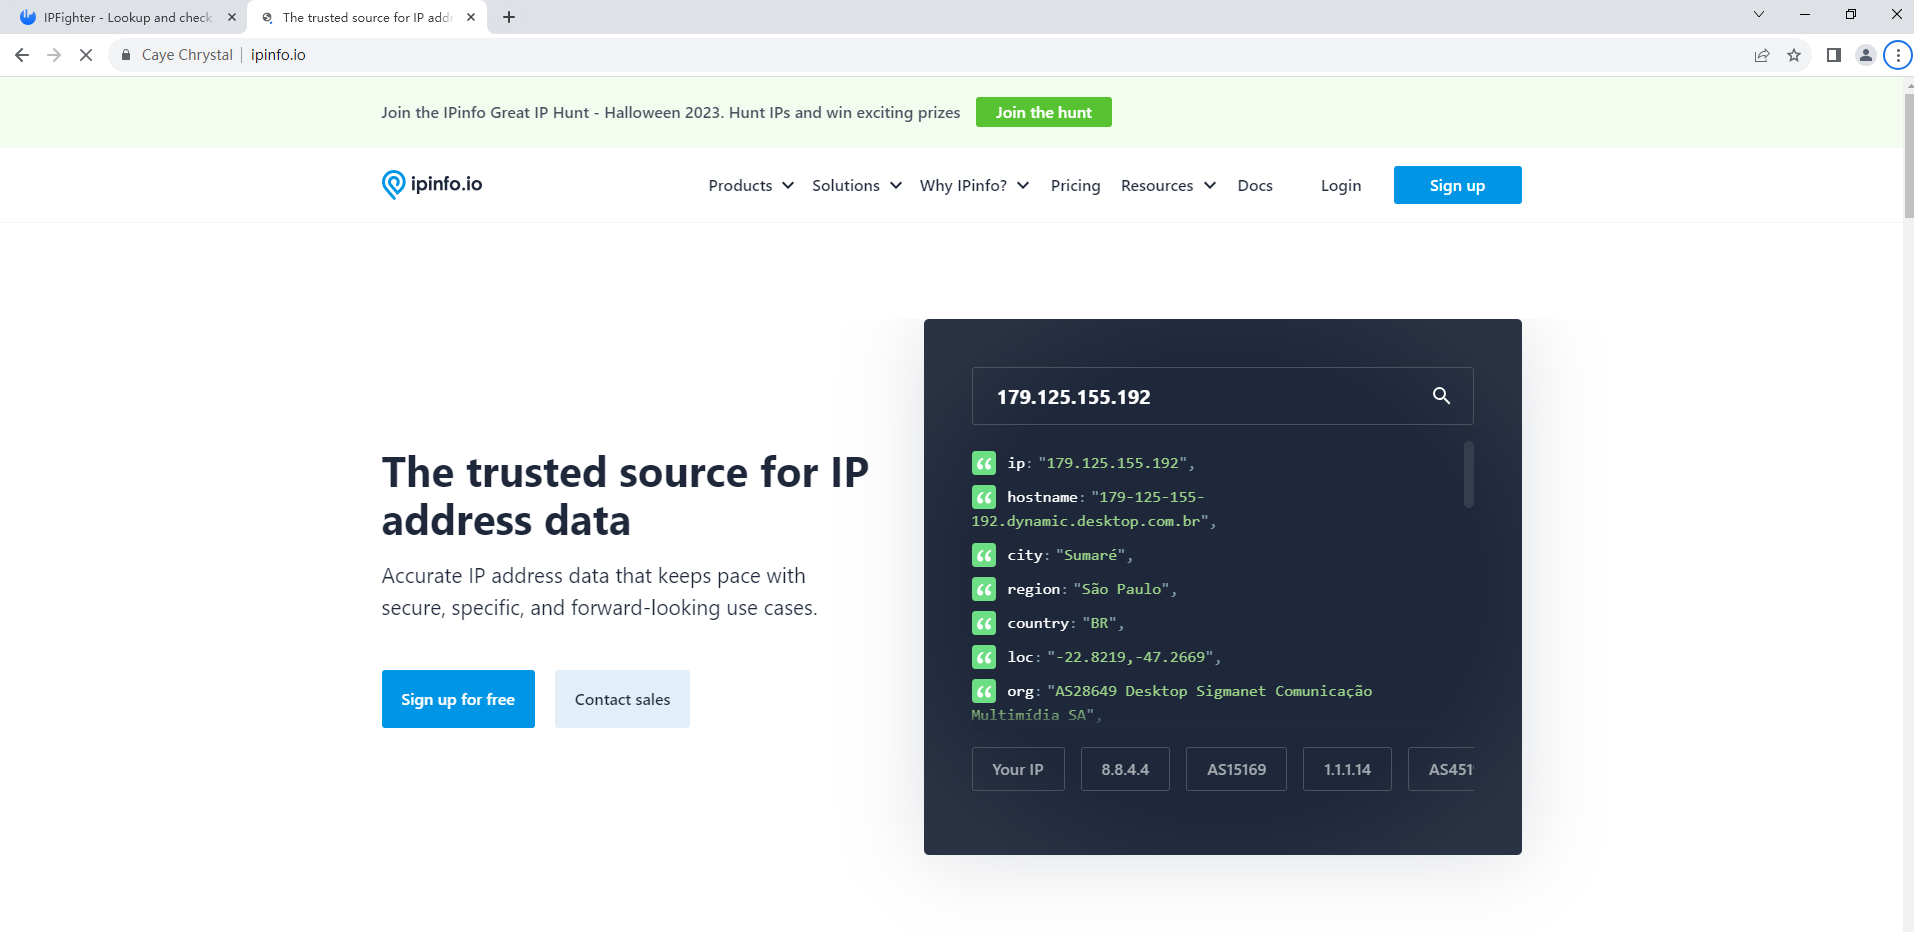Copy the loc field quote icon
This screenshot has height=932, width=1914.
click(x=984, y=657)
